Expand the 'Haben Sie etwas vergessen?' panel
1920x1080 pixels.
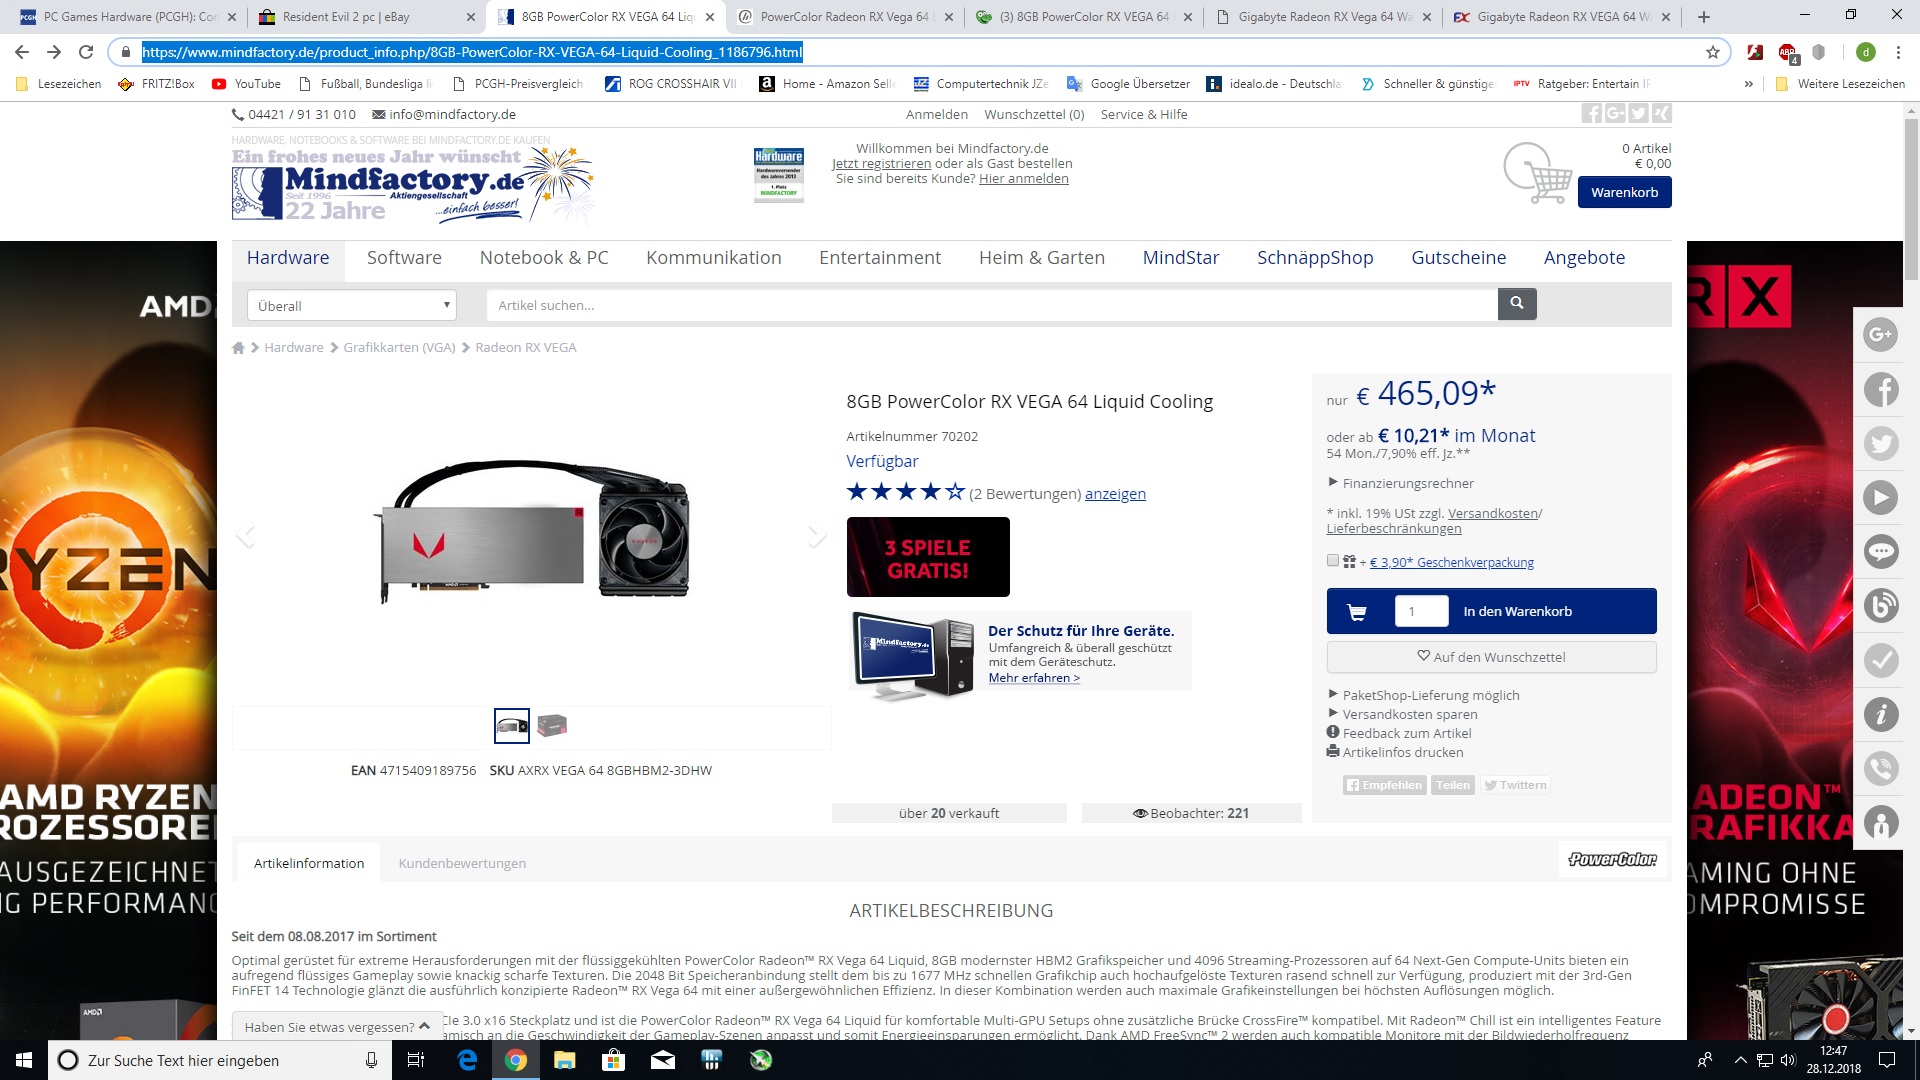(x=337, y=1026)
